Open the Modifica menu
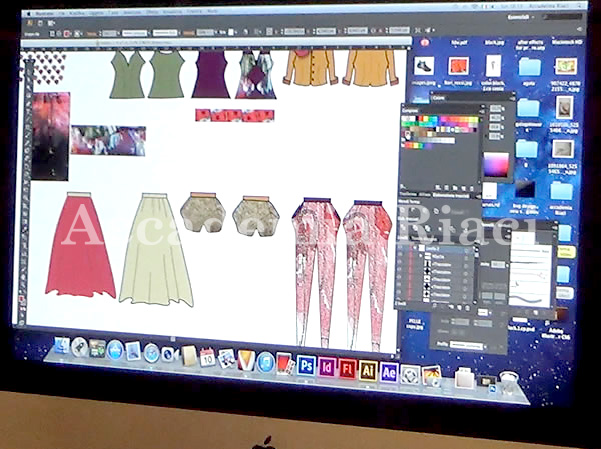Screen dimensions: 601x449 pyautogui.click(x=77, y=13)
